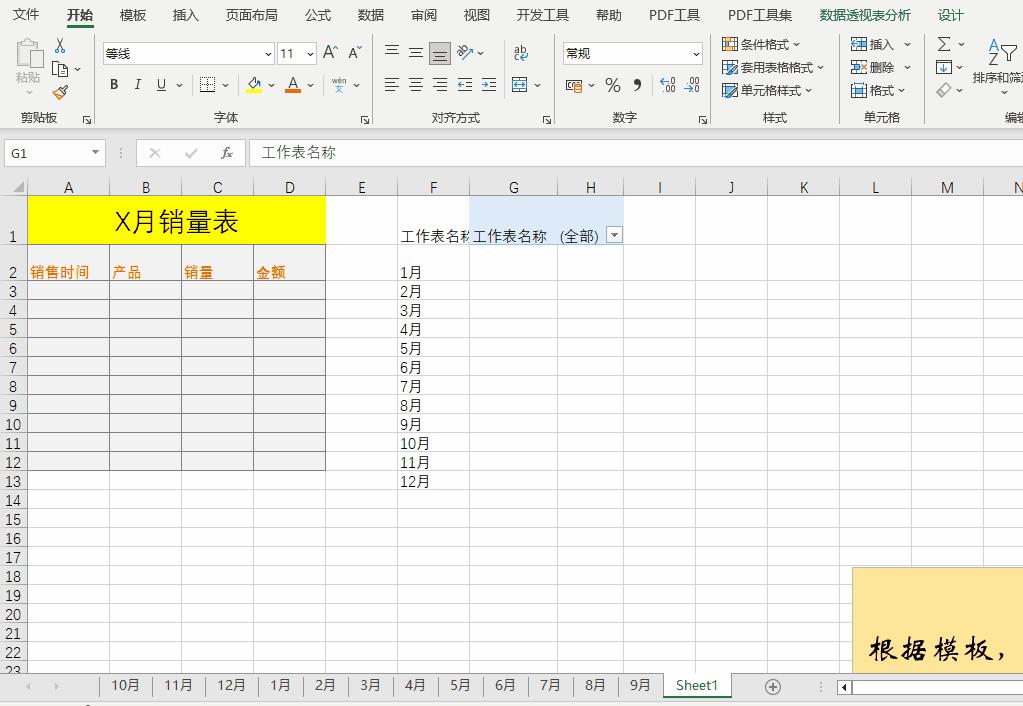Image resolution: width=1023 pixels, height=706 pixels.
Task: Open the worksheet name filter dropdown
Action: point(614,234)
